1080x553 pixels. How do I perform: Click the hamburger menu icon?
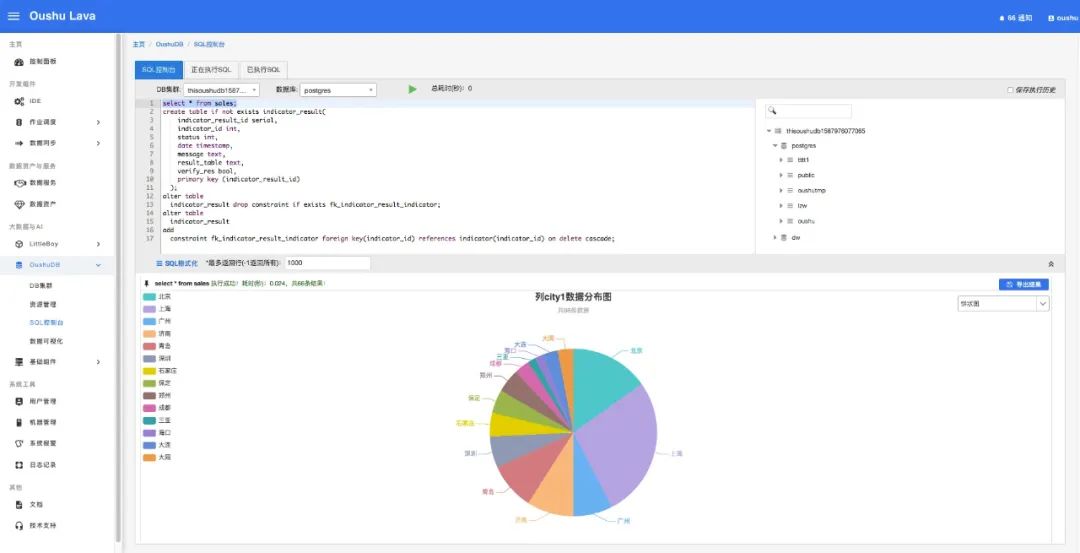[13, 16]
